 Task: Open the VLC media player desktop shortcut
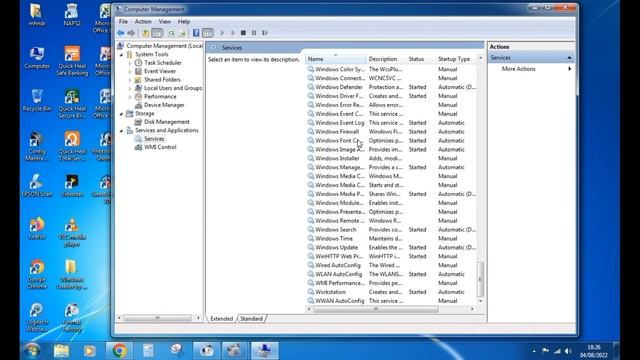point(72,232)
